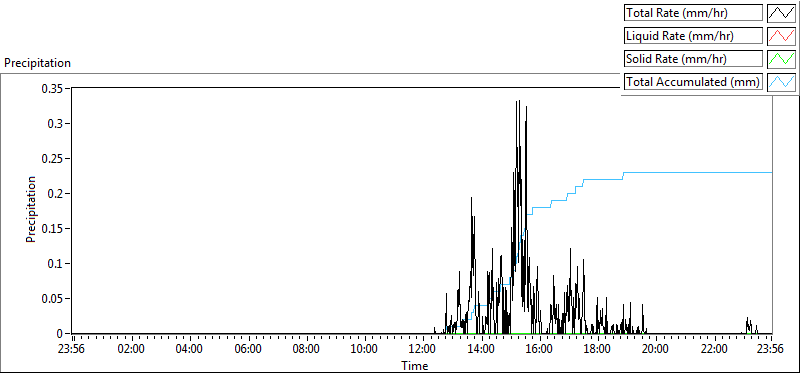This screenshot has width=800, height=373.
Task: Click the 02:00 time axis label
Action: coord(132,350)
